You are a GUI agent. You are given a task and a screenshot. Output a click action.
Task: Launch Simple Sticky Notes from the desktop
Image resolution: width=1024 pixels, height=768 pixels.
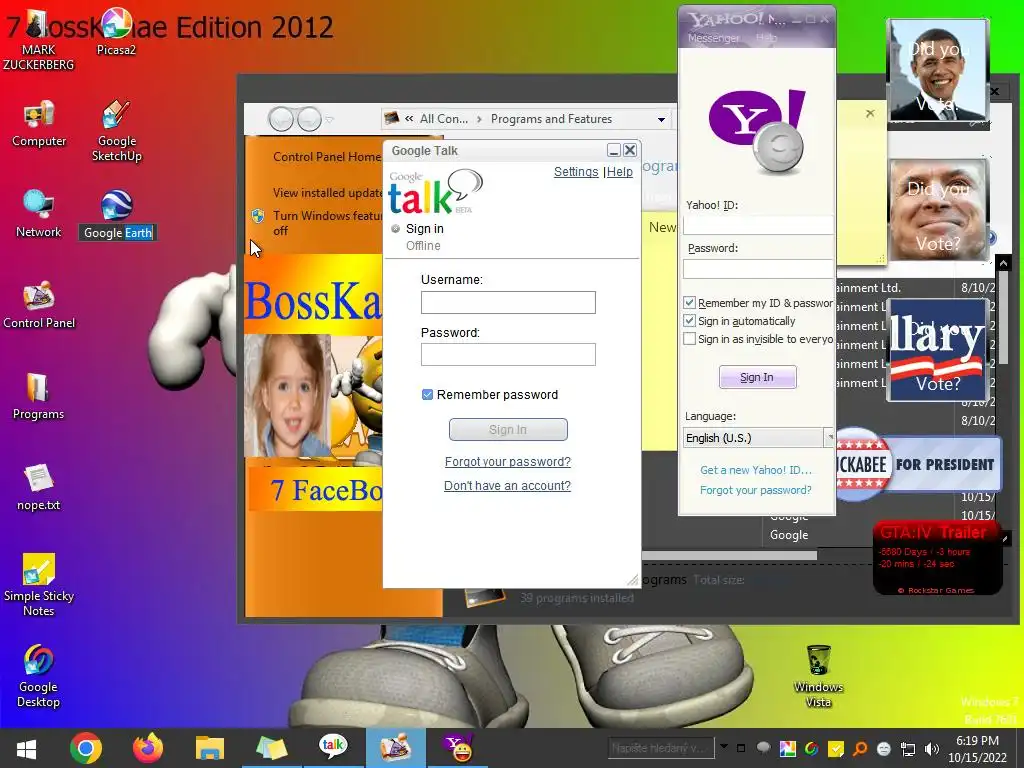[39, 584]
